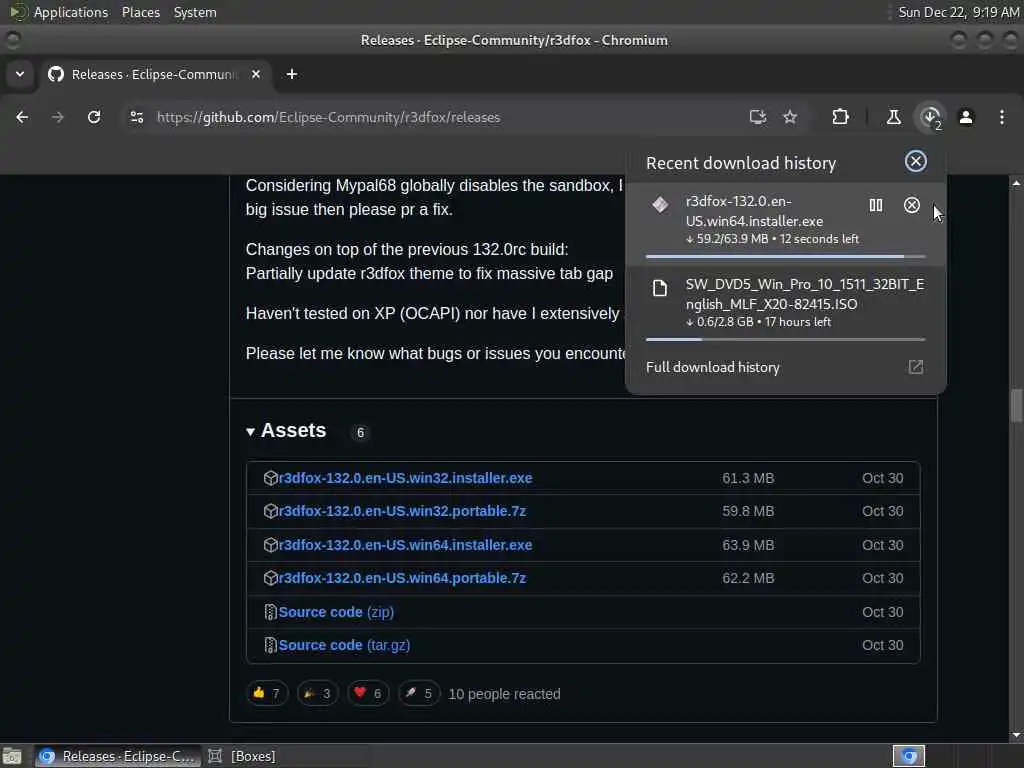
Task: Close the Recent download history popup
Action: pos(916,161)
